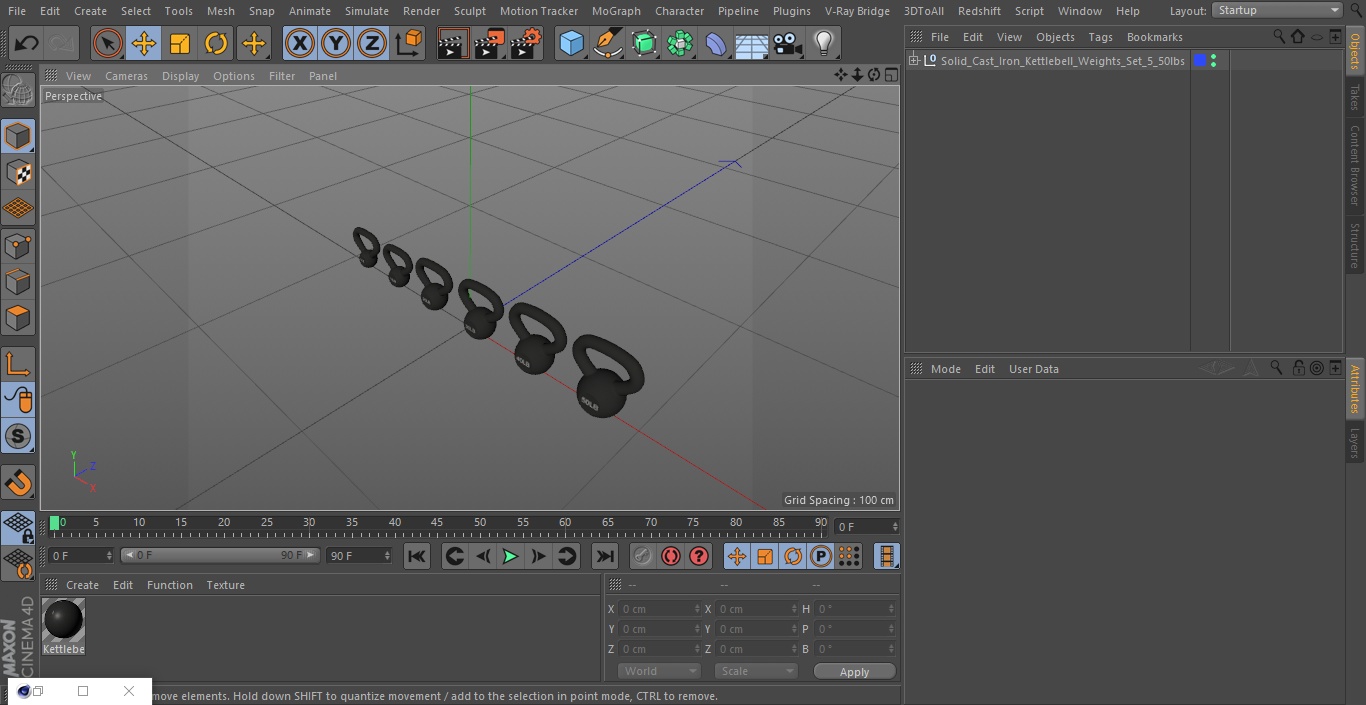1366x705 pixels.
Task: Open the Layout dropdown showing Startup
Action: [x=1277, y=10]
